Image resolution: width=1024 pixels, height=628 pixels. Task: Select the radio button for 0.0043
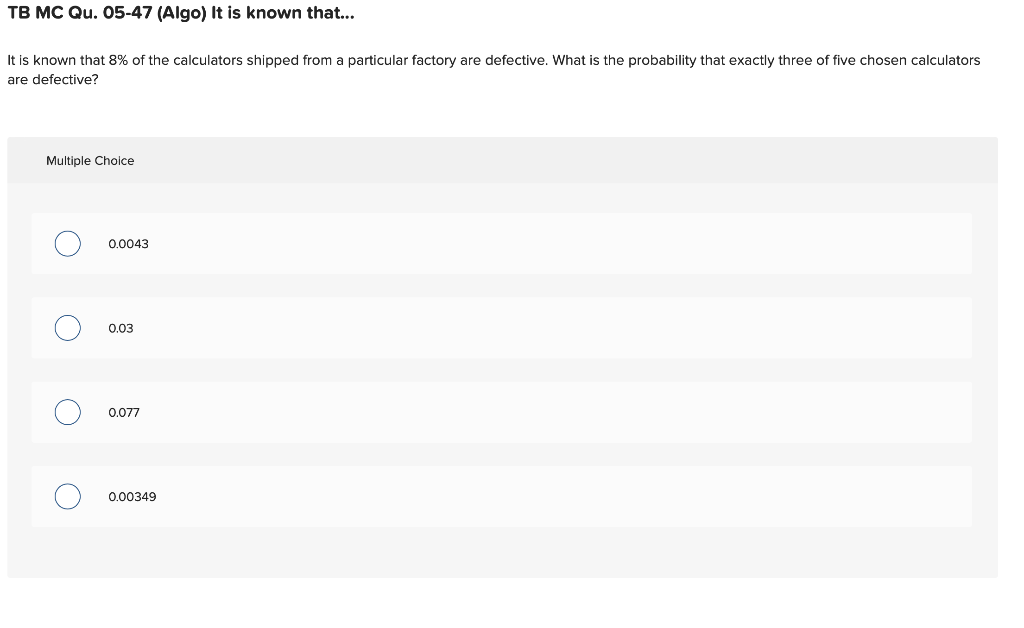(x=67, y=243)
